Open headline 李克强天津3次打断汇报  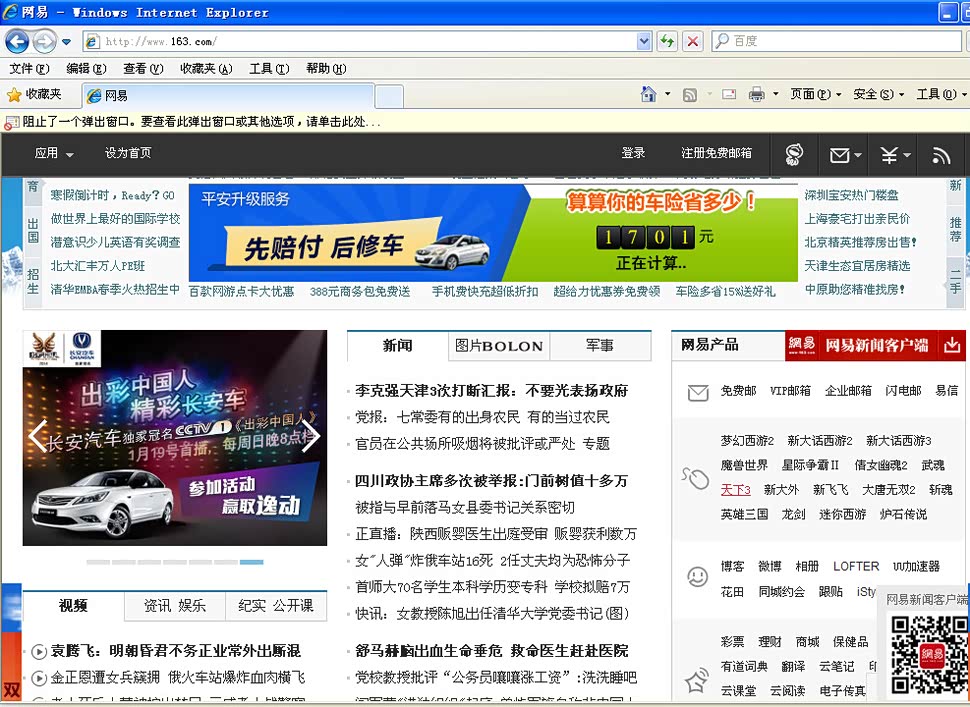[492, 391]
